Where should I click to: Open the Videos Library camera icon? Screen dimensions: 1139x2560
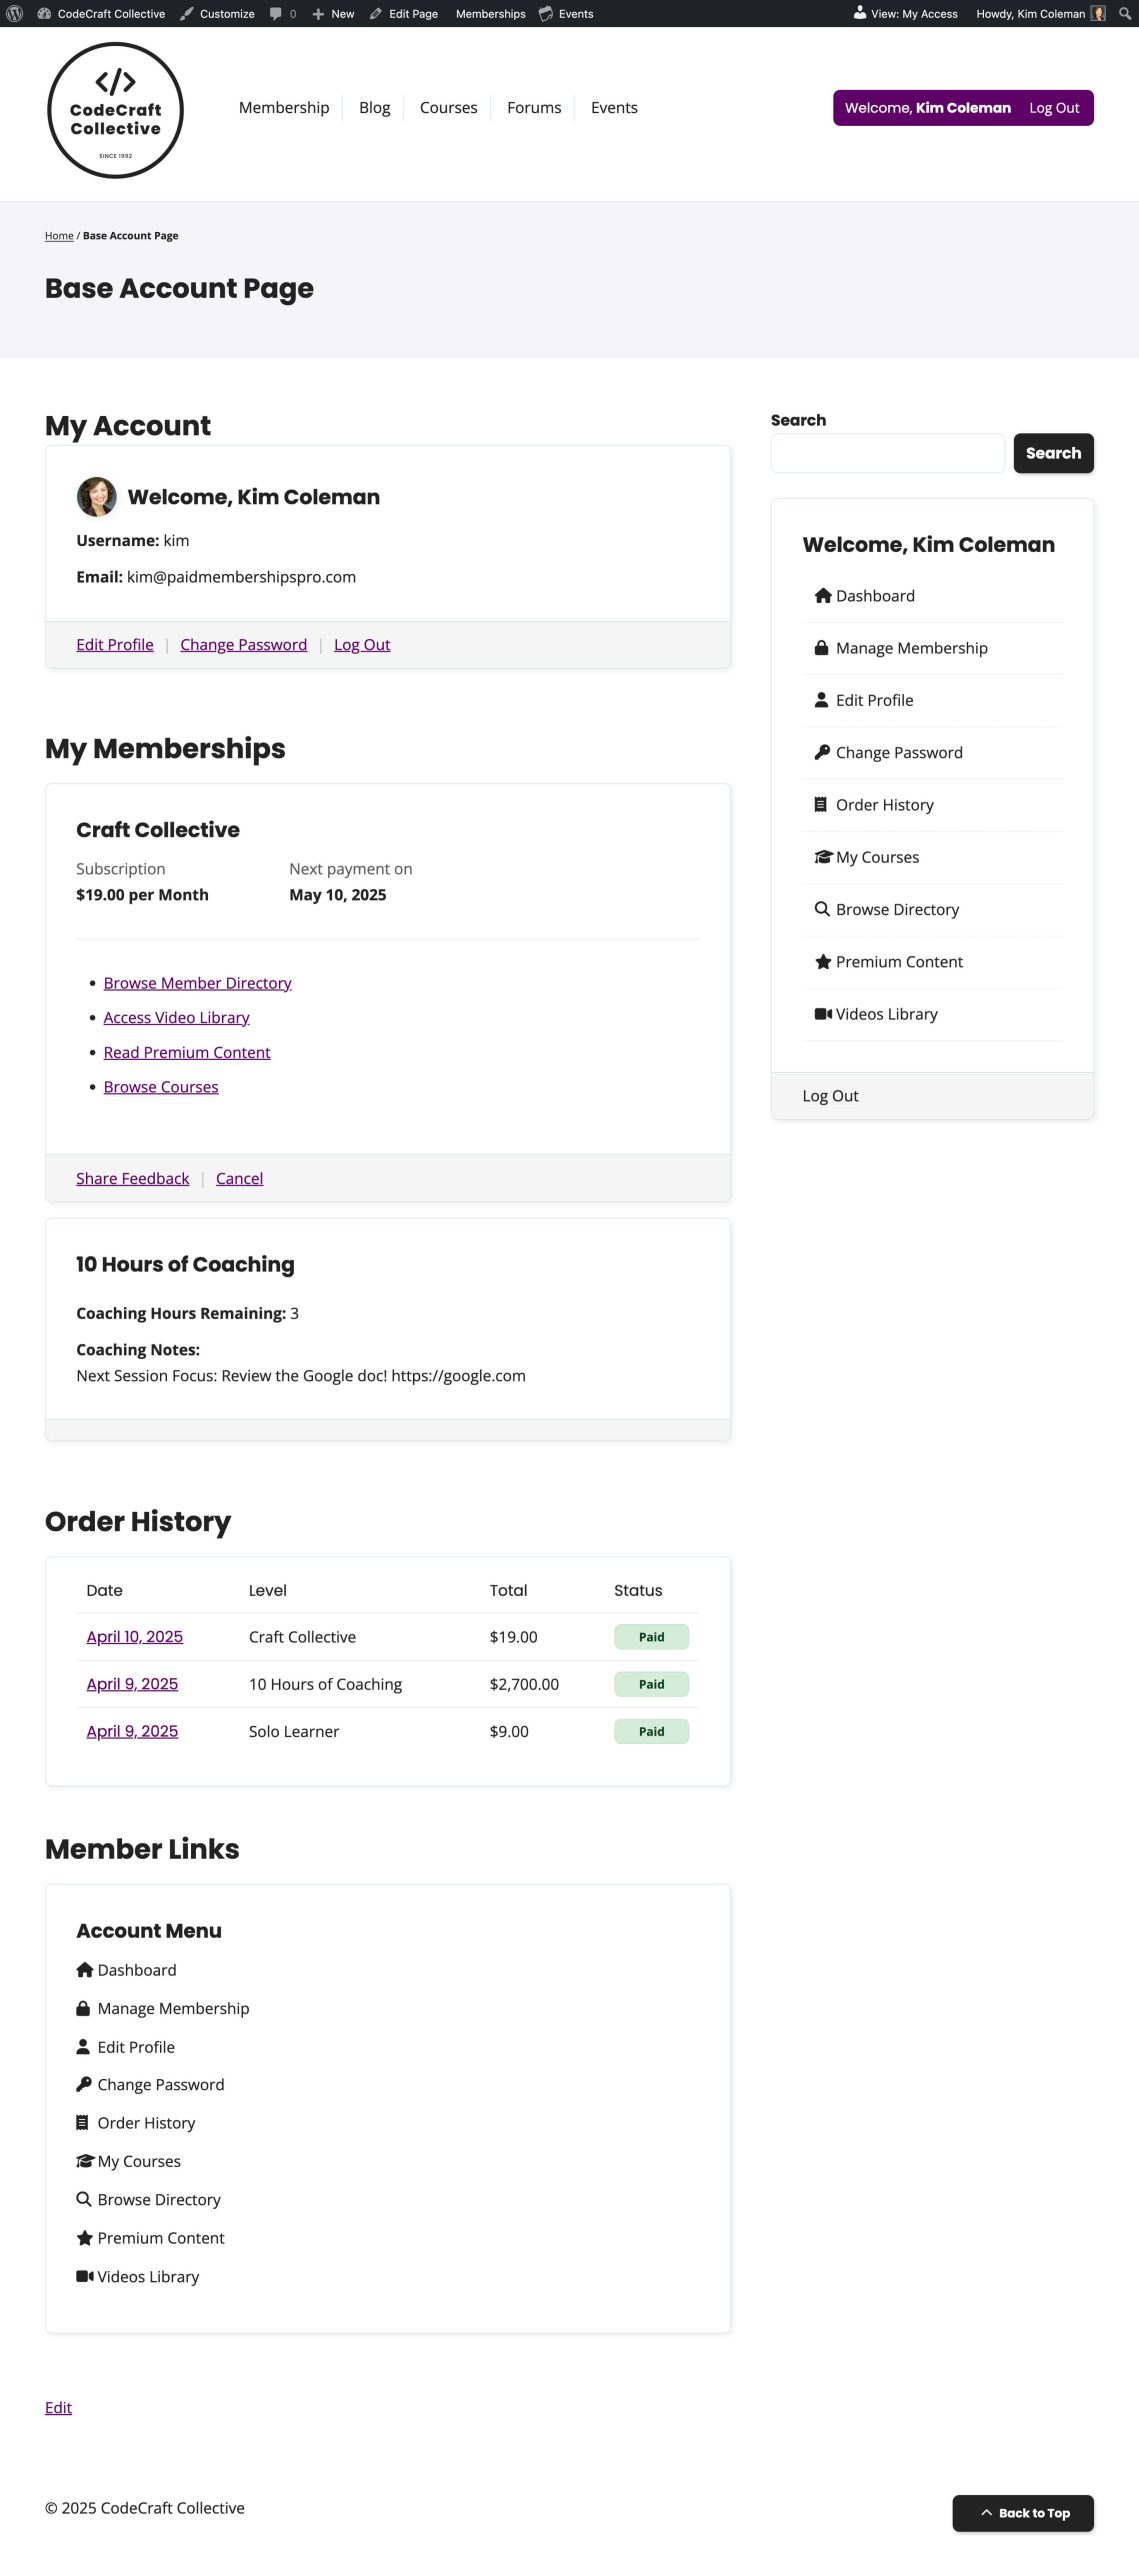(823, 1013)
